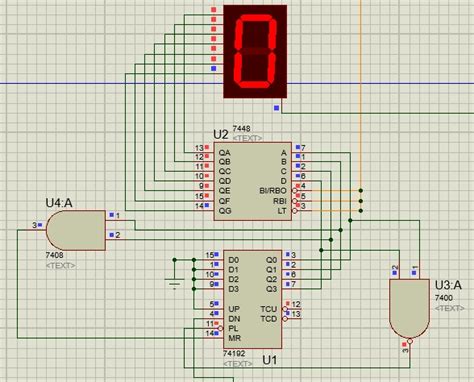The image size is (474, 382).
Task: Click the U1 reference label
Action: [269, 360]
